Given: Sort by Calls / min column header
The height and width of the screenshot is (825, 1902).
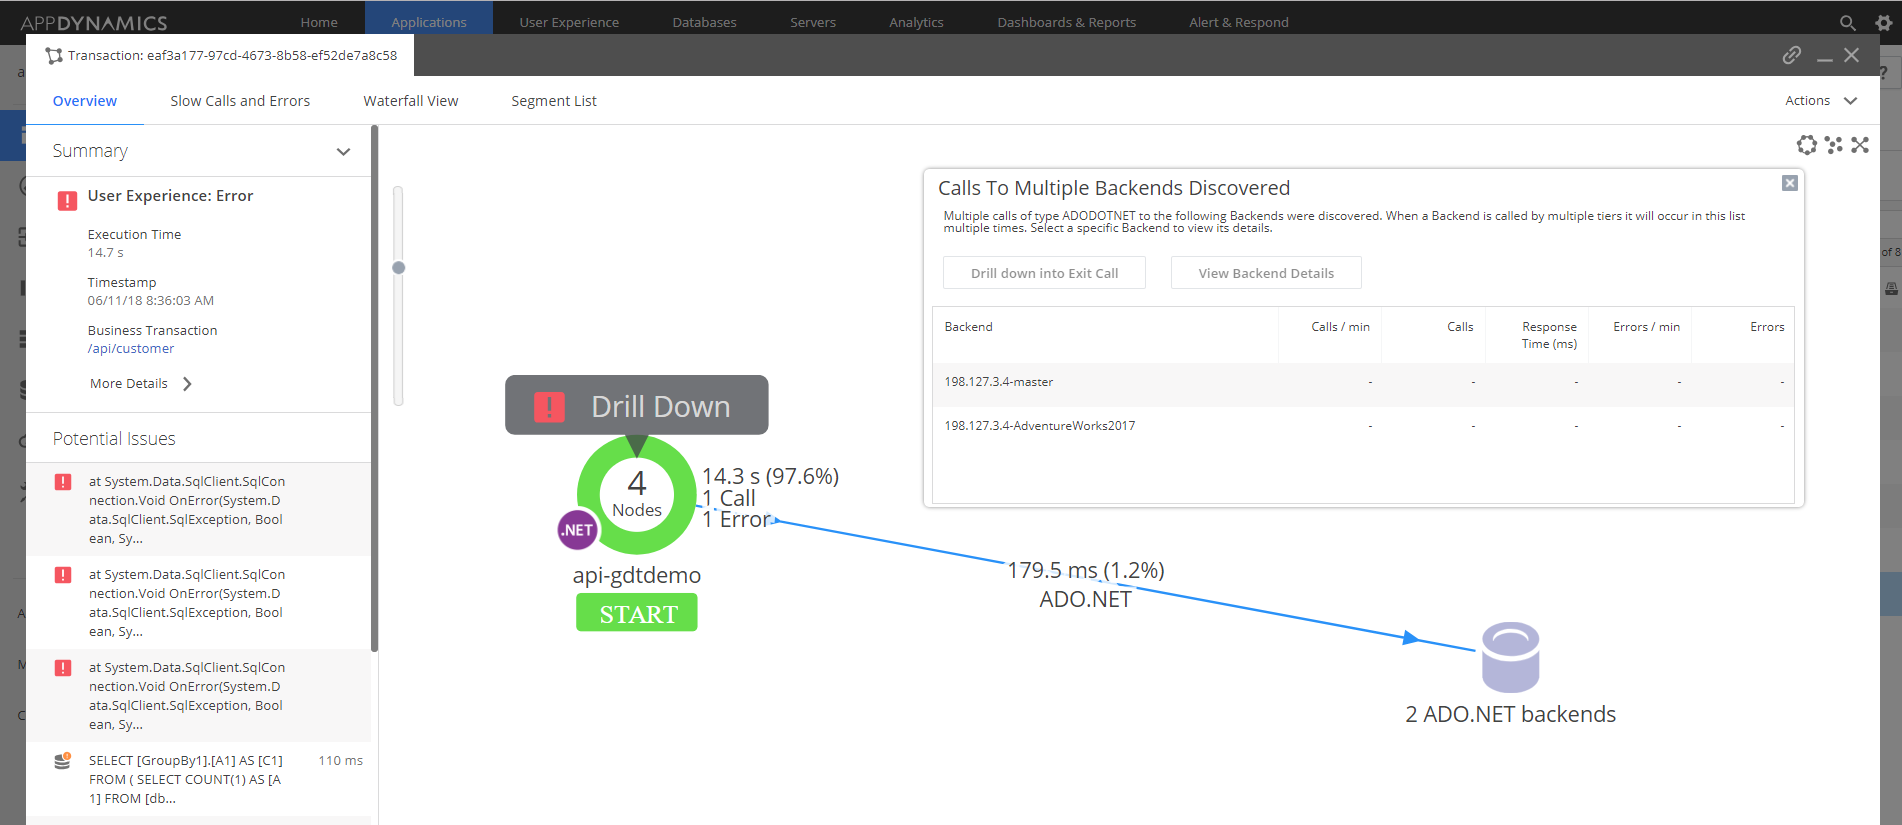Looking at the screenshot, I should click(x=1340, y=327).
